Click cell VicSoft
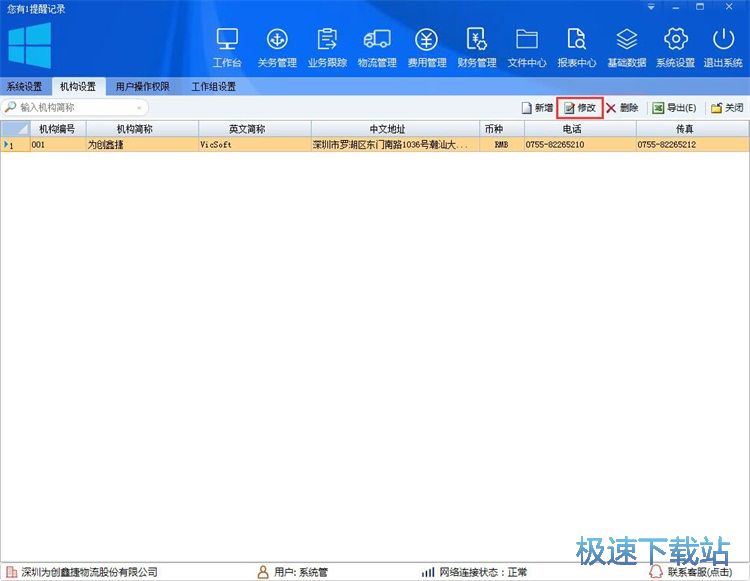750x581 pixels. (254, 144)
